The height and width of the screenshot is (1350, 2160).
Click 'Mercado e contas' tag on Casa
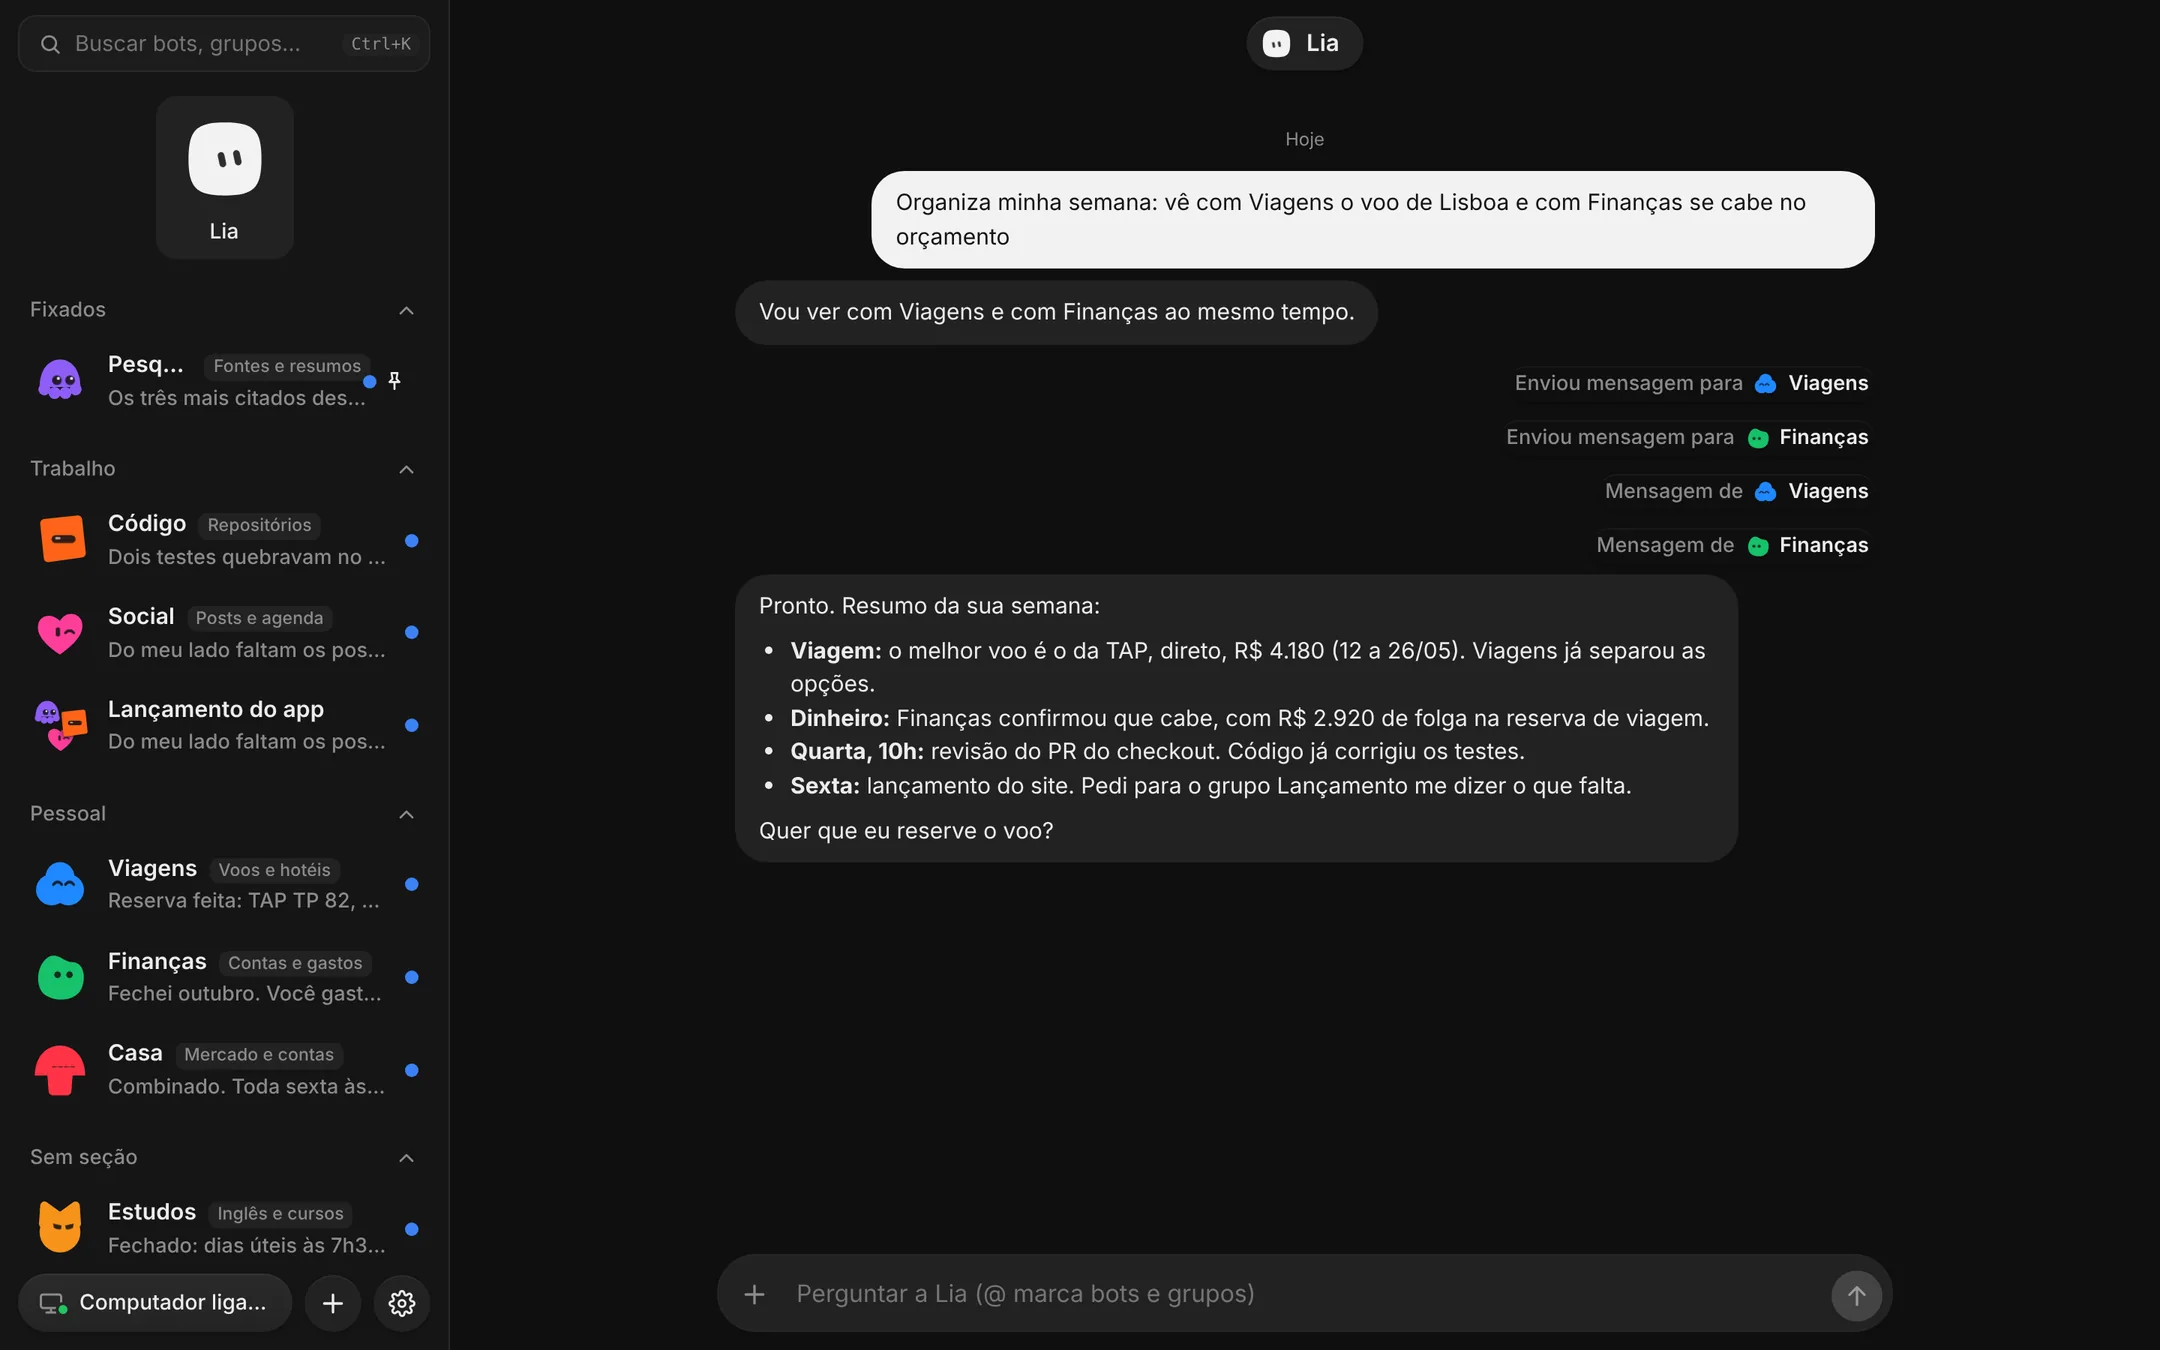[259, 1055]
